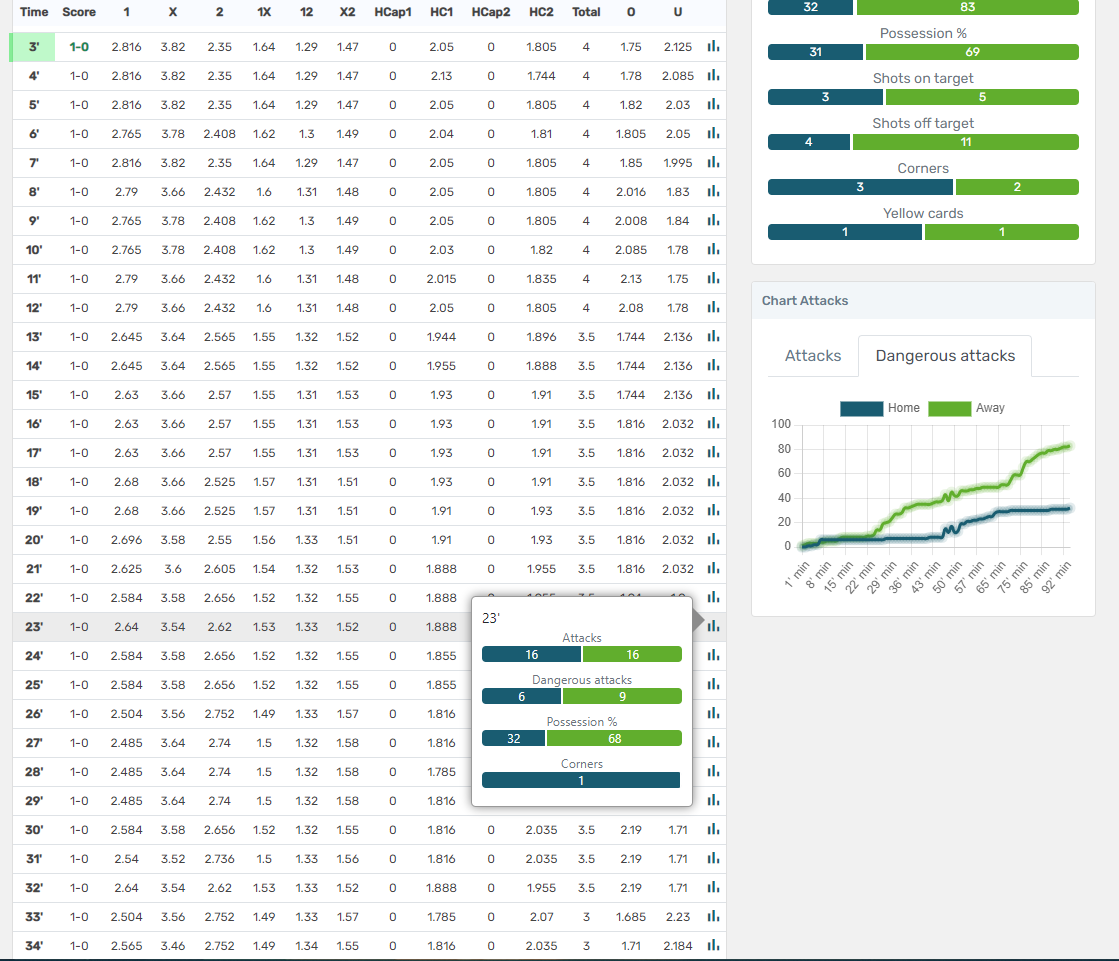This screenshot has width=1119, height=961.
Task: Open stats chart icon for minute 30' row
Action: pyautogui.click(x=713, y=830)
